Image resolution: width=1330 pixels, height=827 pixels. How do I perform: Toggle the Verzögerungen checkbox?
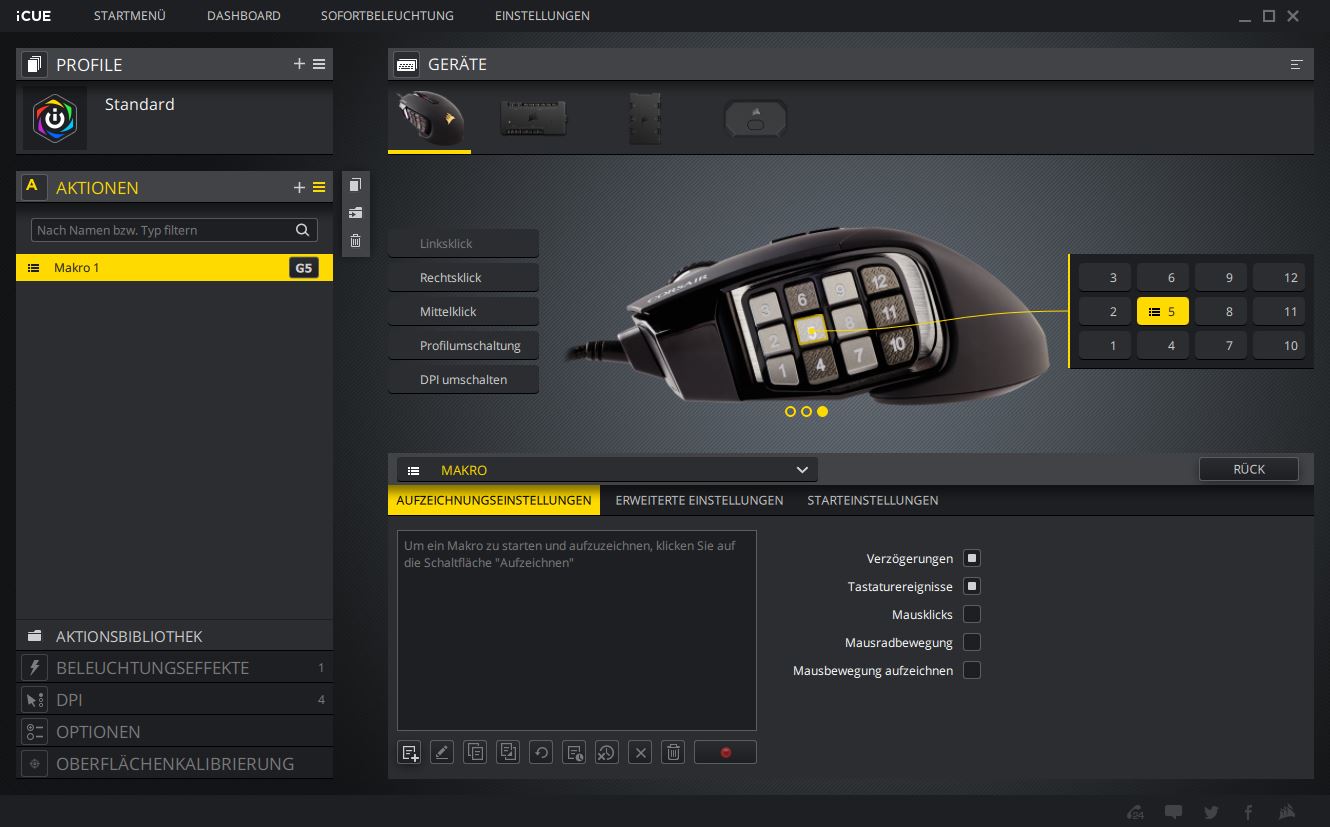[972, 558]
